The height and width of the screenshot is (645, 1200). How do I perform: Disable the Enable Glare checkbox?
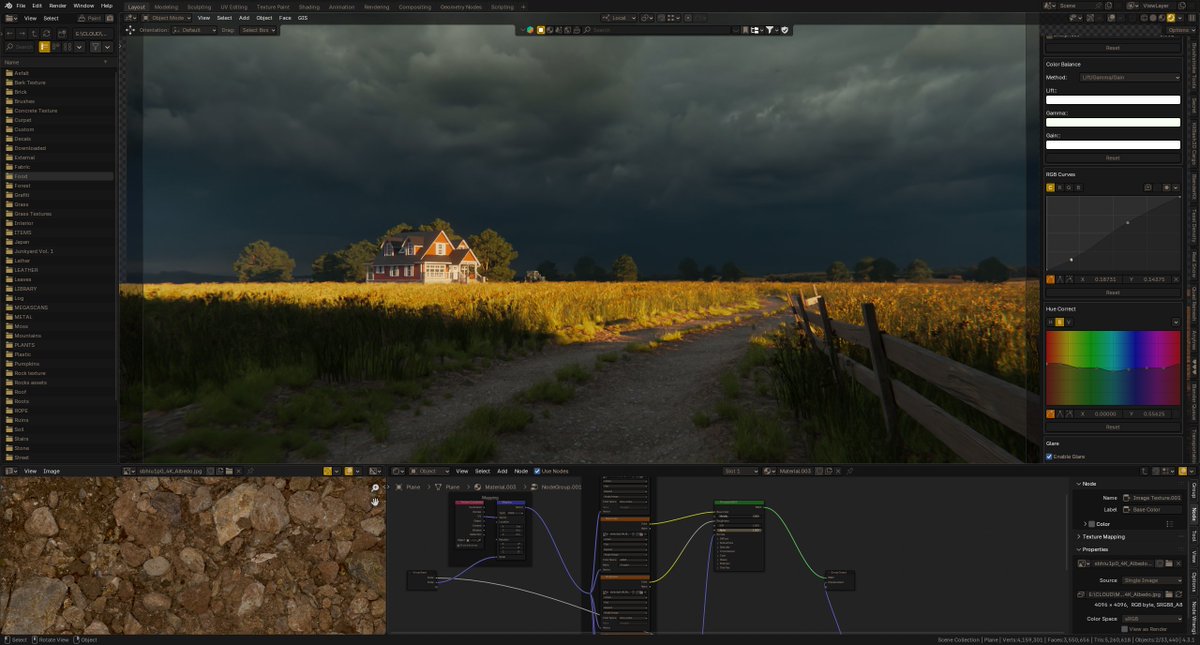(x=1049, y=456)
